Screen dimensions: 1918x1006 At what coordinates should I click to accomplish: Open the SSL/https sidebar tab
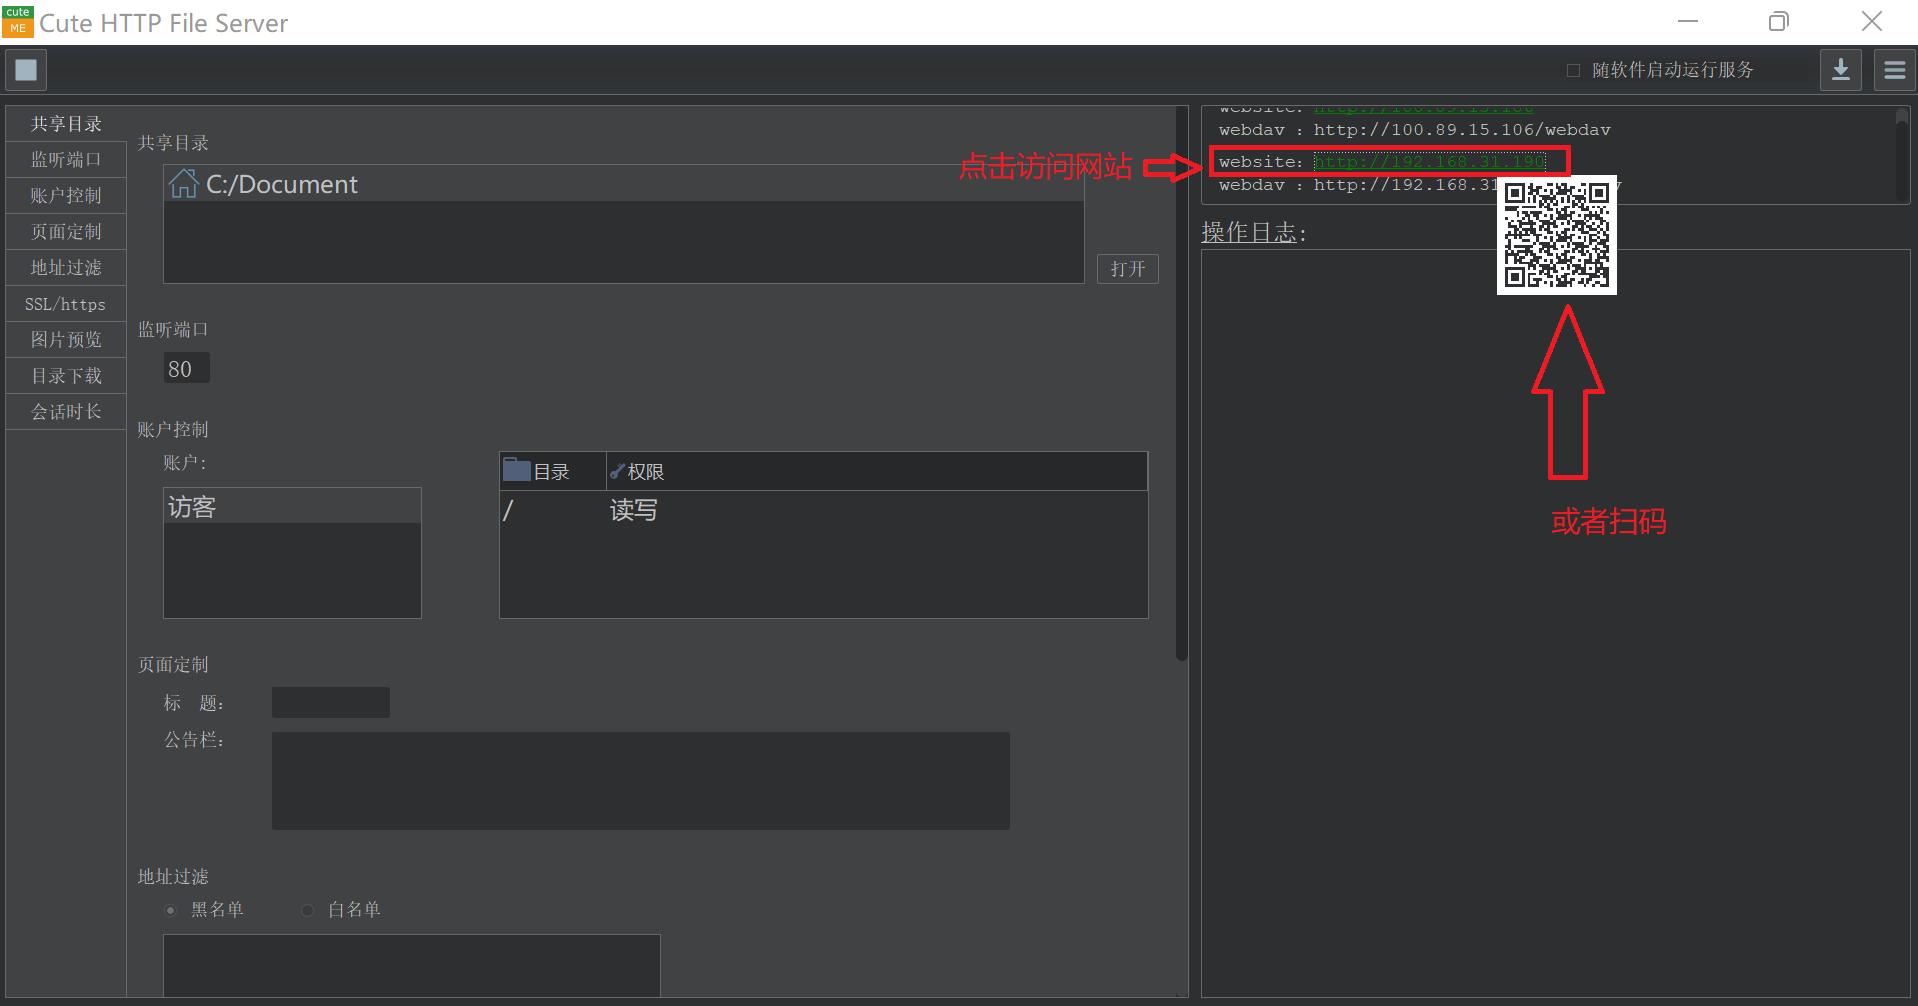click(x=66, y=304)
